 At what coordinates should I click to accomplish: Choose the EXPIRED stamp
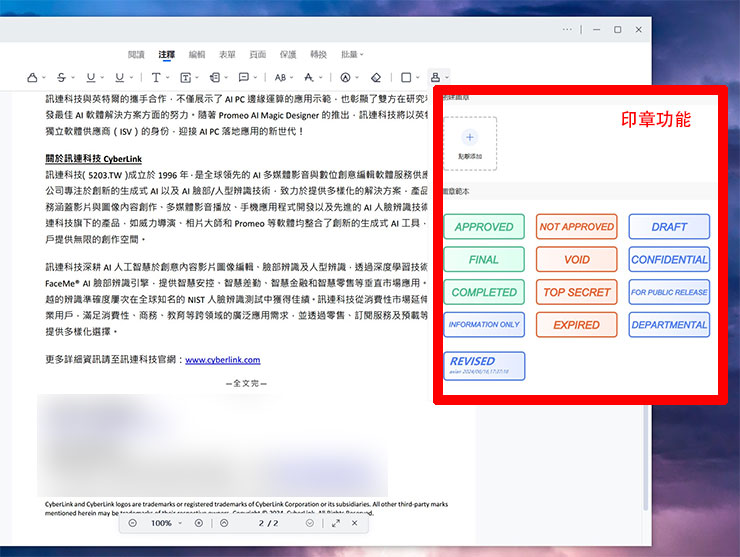tap(577, 325)
